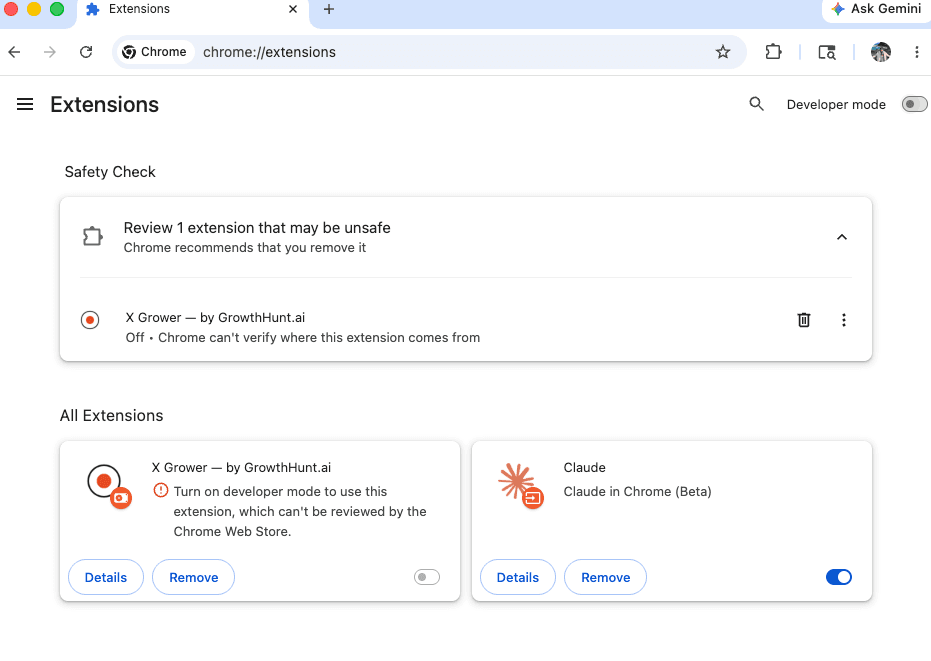The height and width of the screenshot is (661, 931).
Task: Remove the X Grower extension
Action: point(194,577)
